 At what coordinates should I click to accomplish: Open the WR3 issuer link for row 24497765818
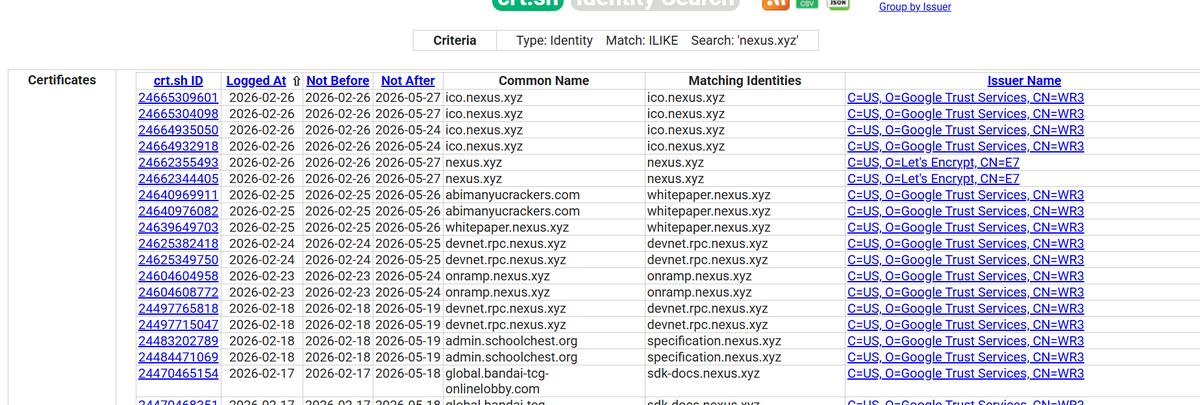965,309
